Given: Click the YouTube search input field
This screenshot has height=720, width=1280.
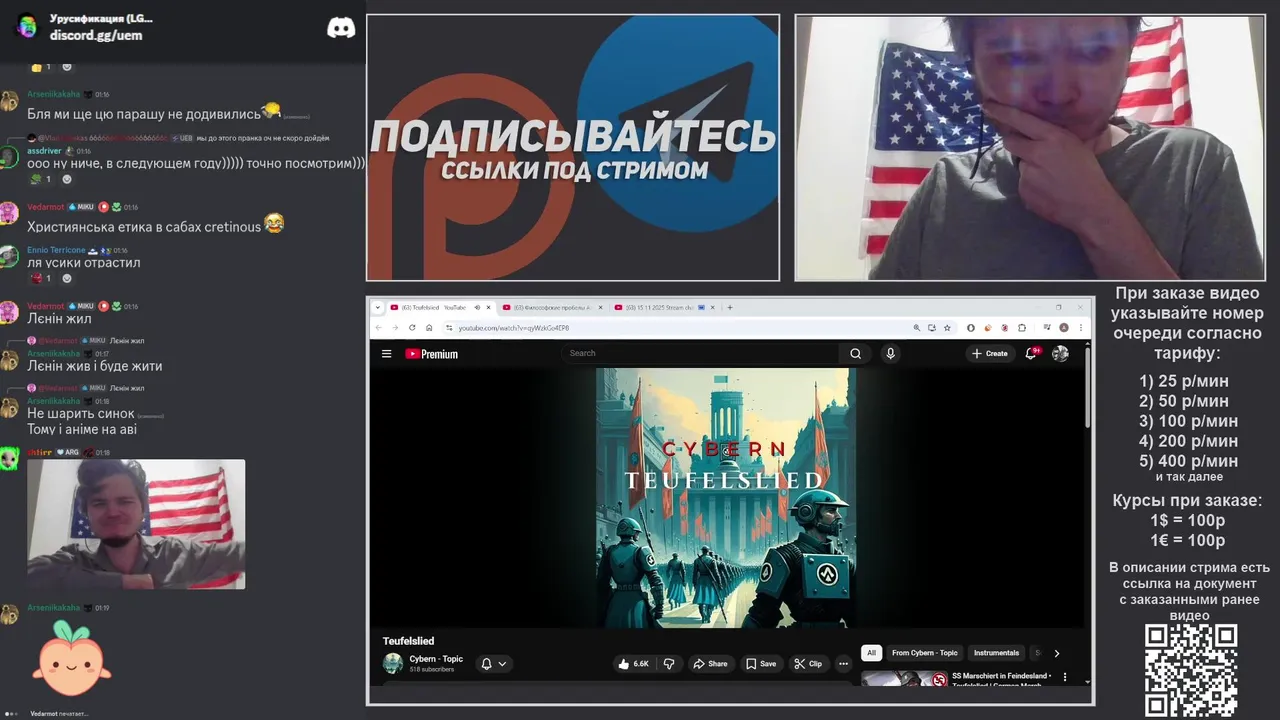Looking at the screenshot, I should pyautogui.click(x=700, y=353).
